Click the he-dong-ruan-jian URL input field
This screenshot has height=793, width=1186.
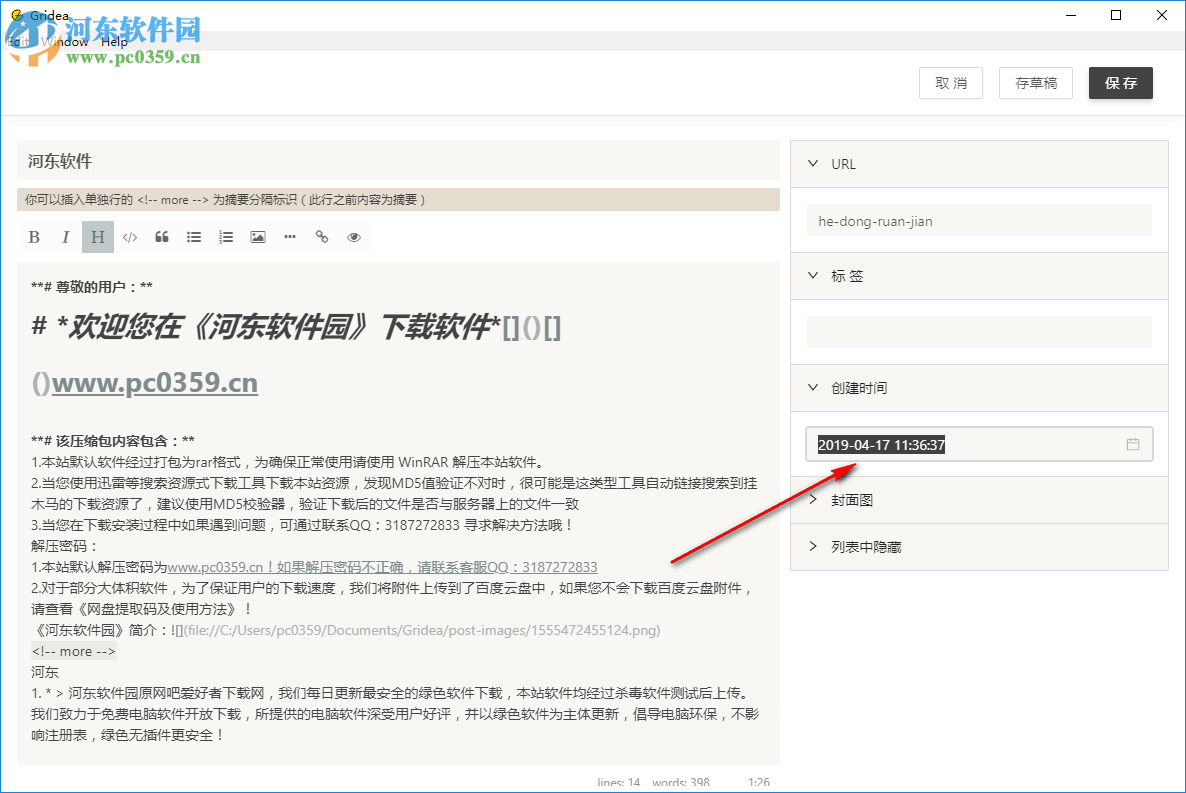979,221
